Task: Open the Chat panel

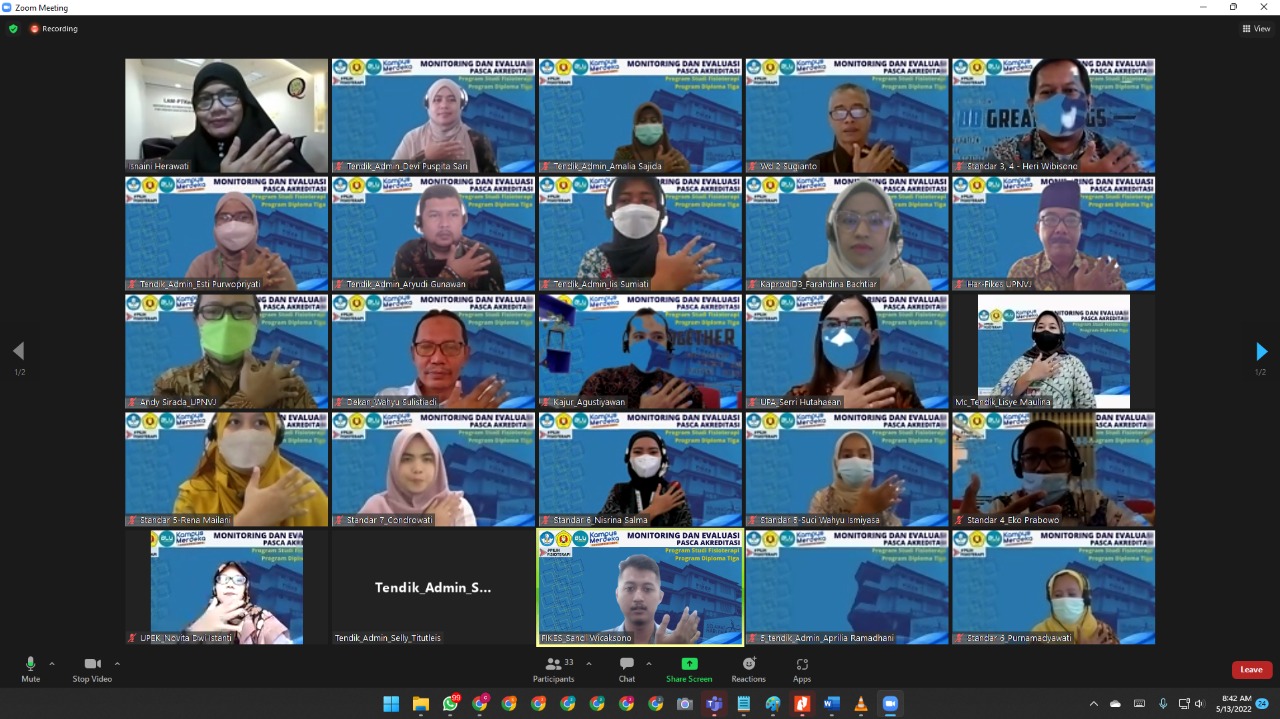Action: pos(626,668)
